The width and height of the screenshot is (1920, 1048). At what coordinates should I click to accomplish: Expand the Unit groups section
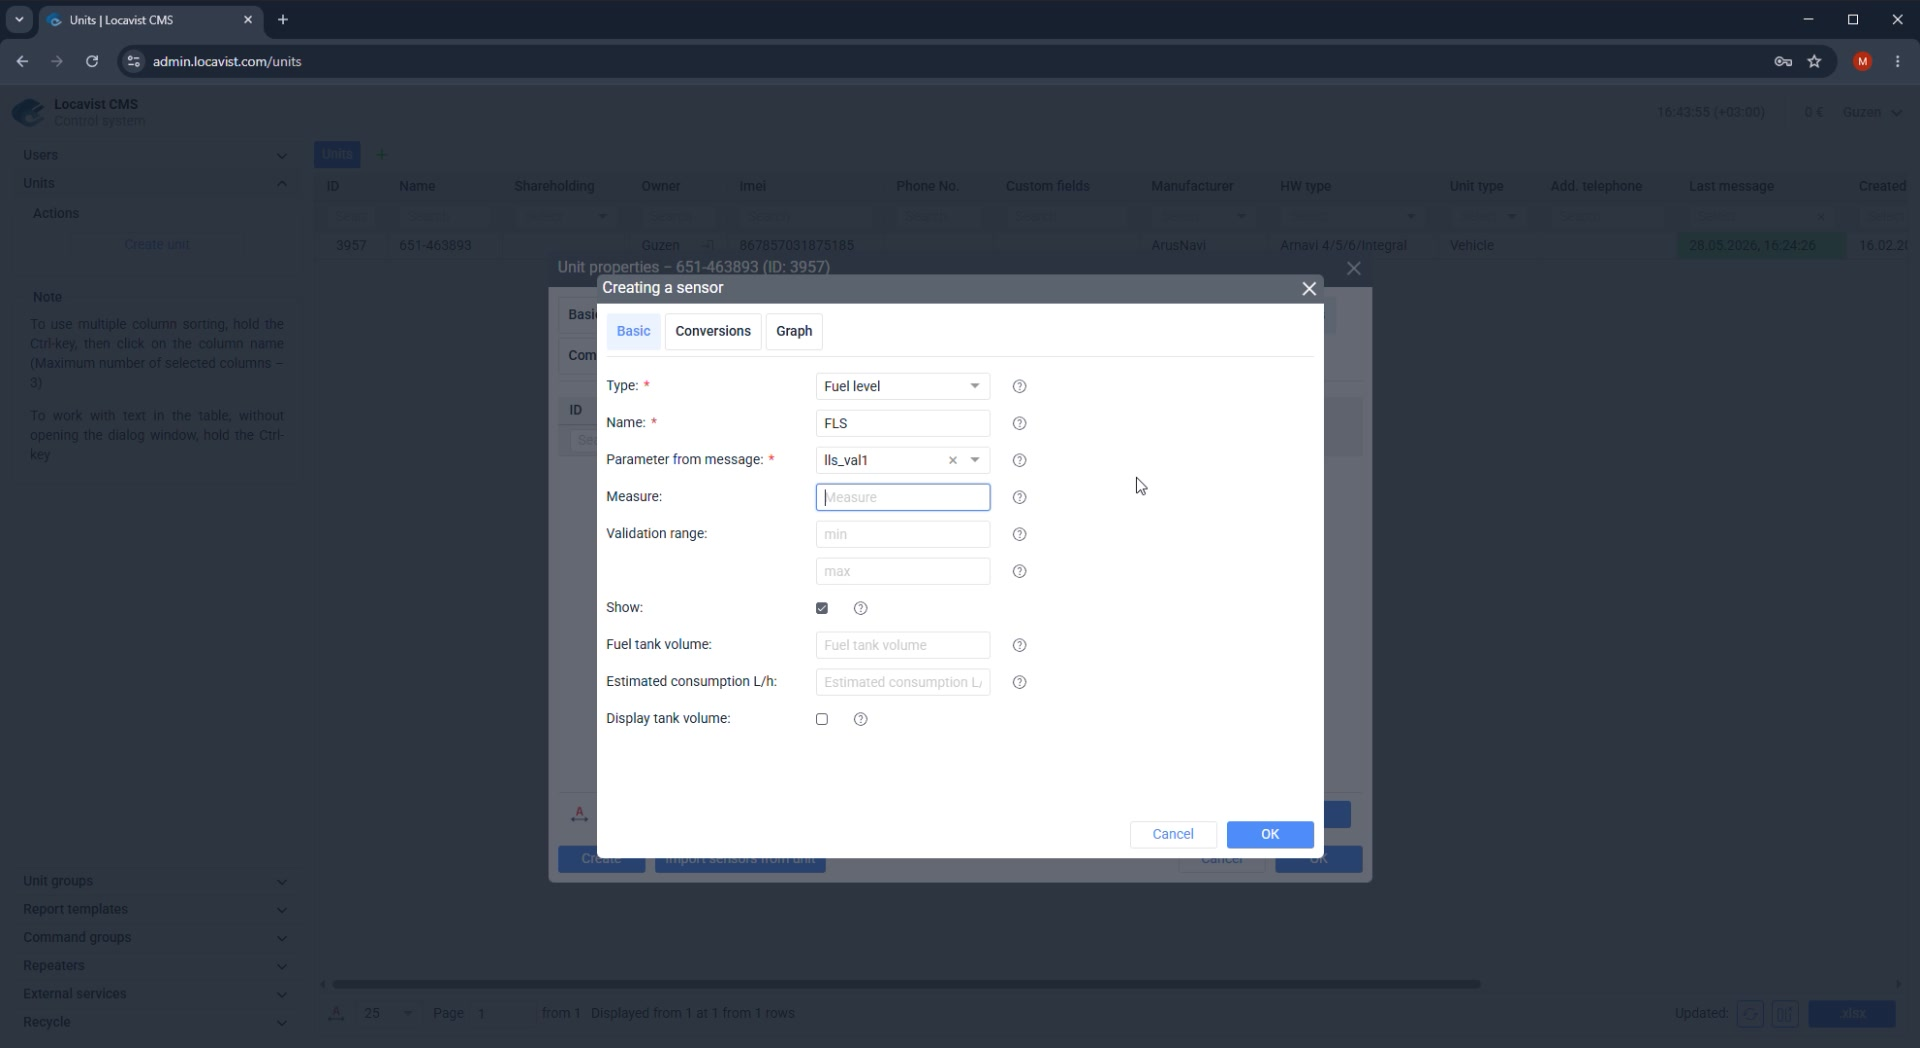pos(155,881)
